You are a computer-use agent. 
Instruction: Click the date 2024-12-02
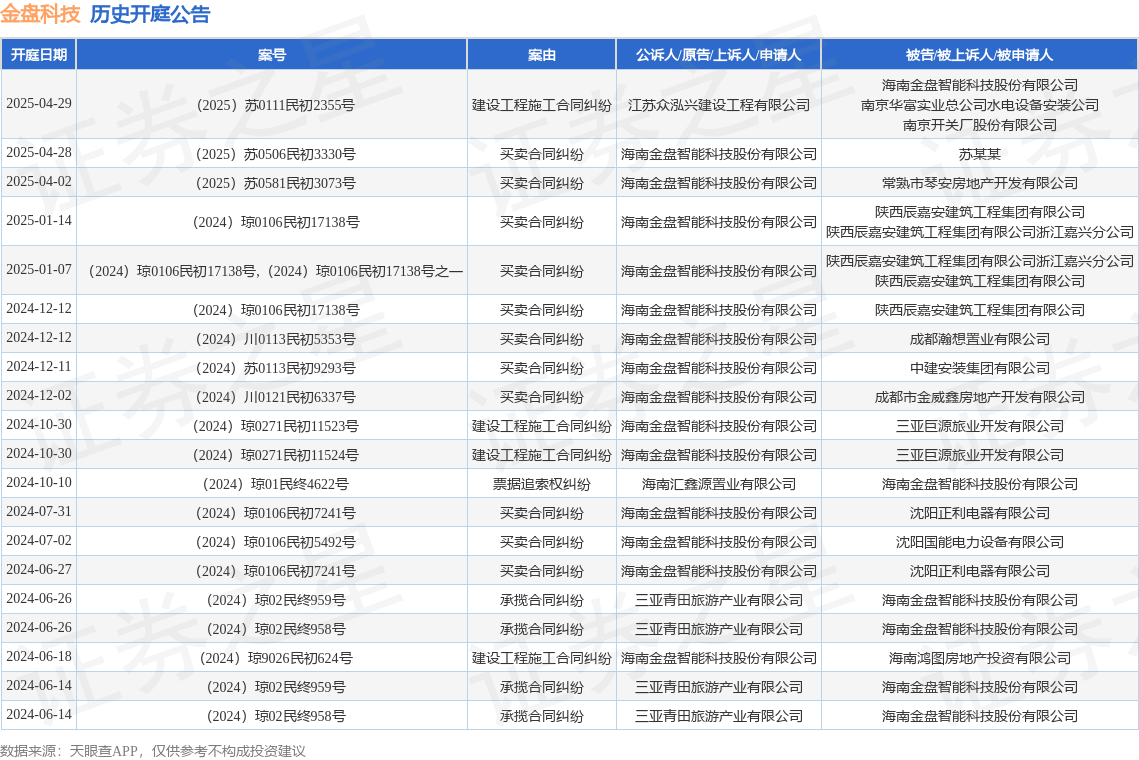click(x=39, y=395)
